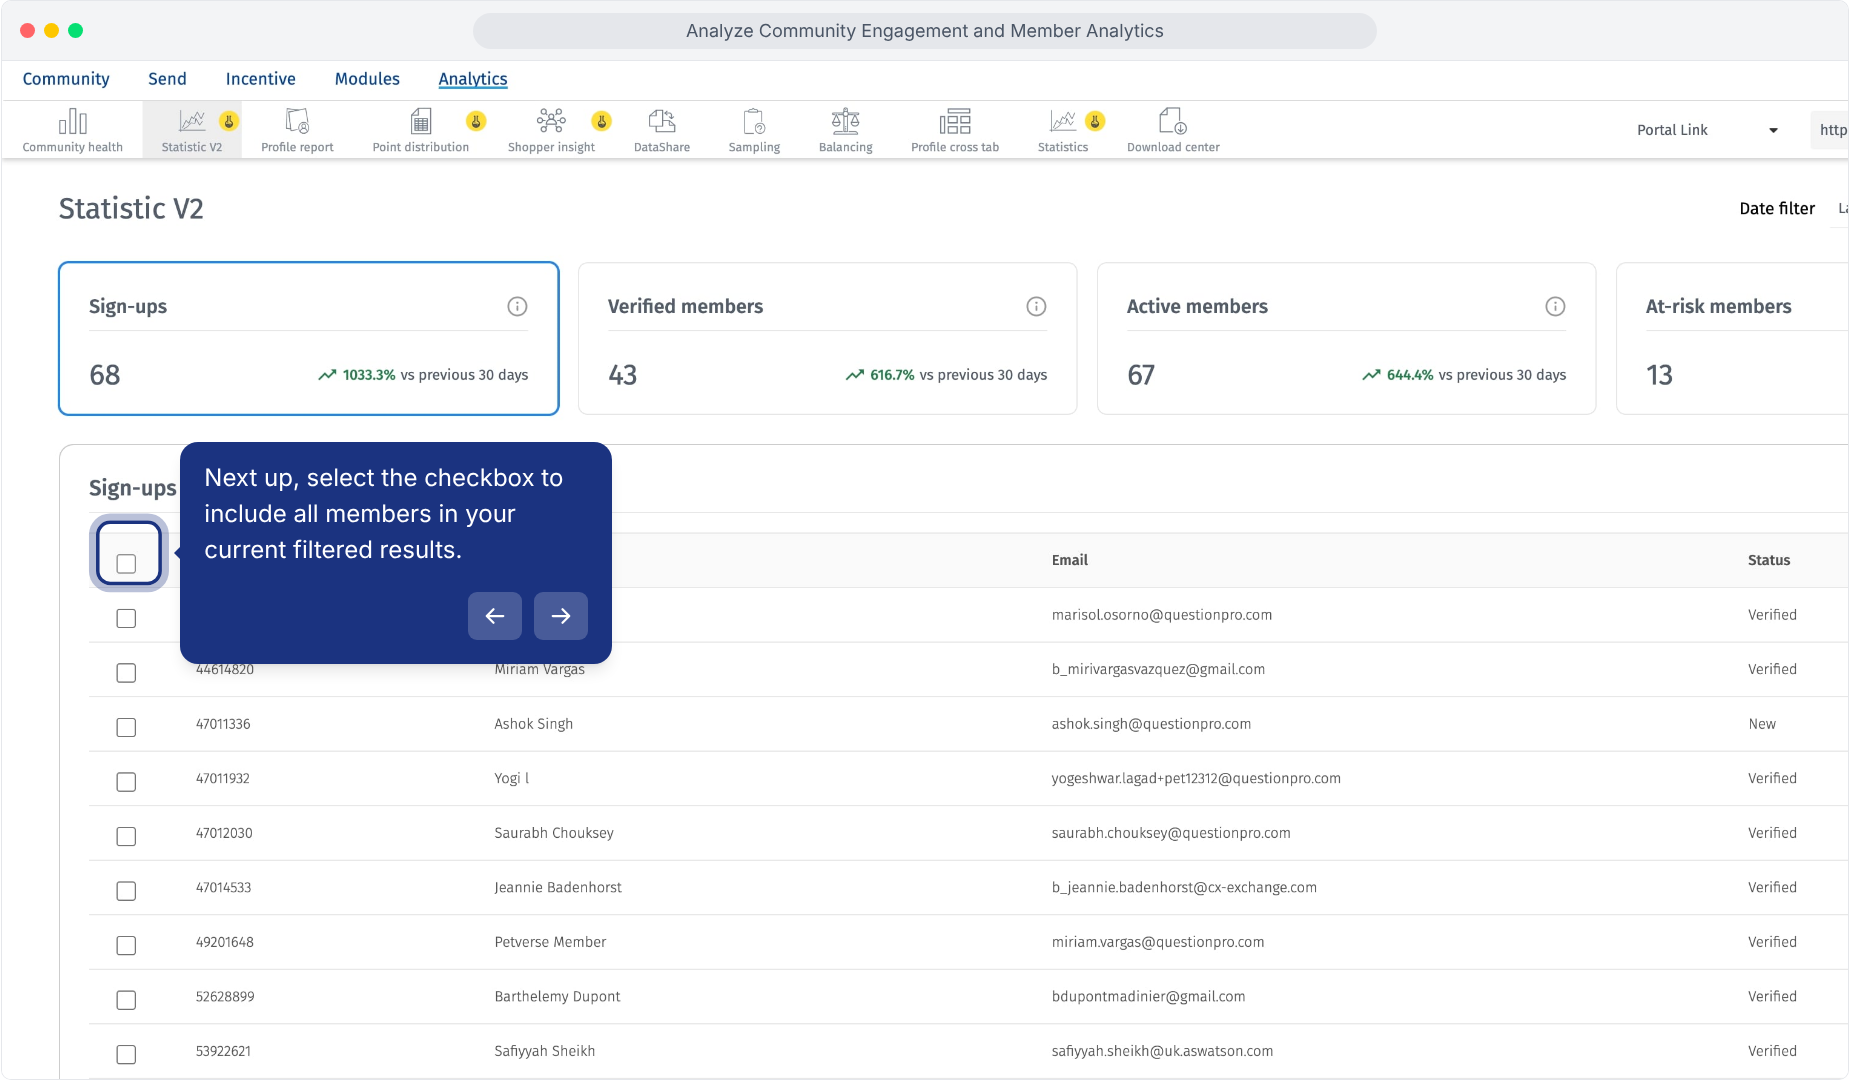Image resolution: width=1850 pixels, height=1080 pixels.
Task: Open the Send menu
Action: 167,79
